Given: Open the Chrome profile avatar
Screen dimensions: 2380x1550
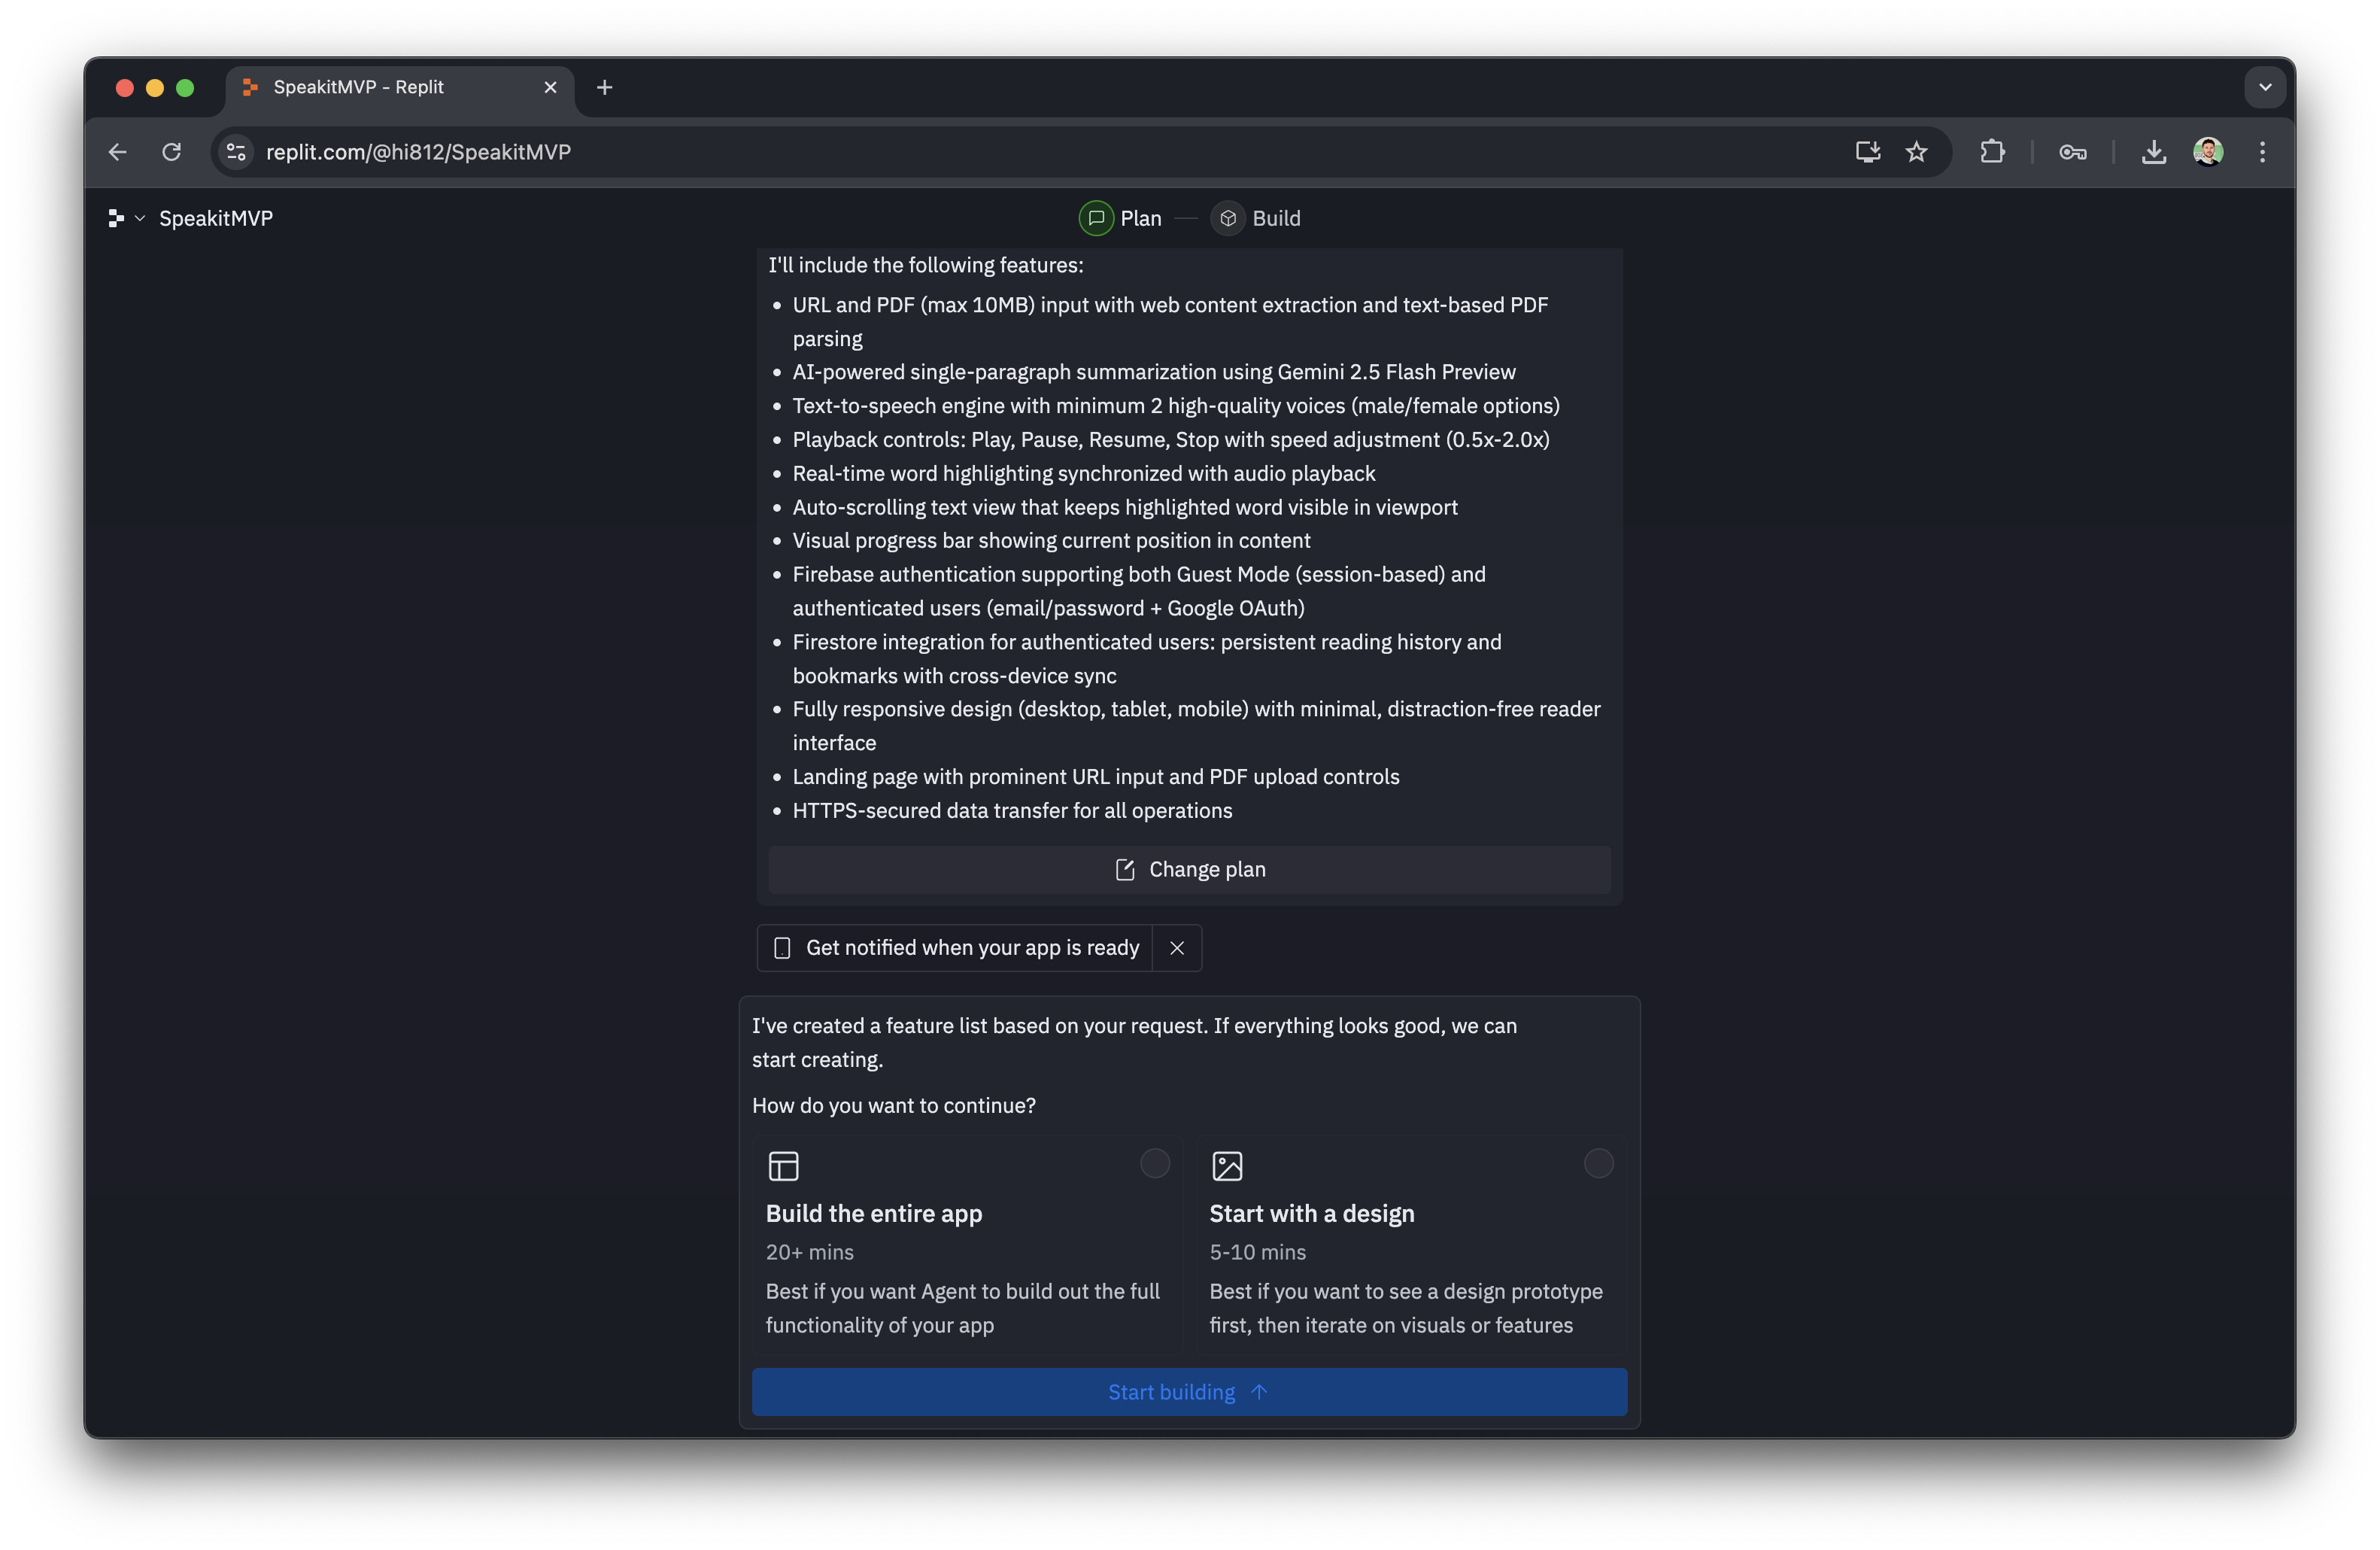Looking at the screenshot, I should pos(2208,152).
